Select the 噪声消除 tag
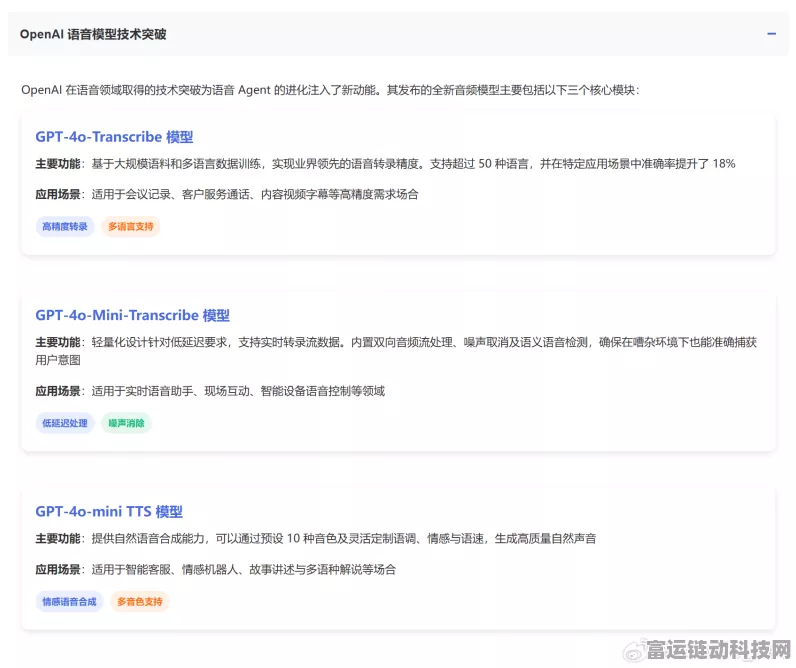This screenshot has width=796, height=668. click(x=126, y=423)
